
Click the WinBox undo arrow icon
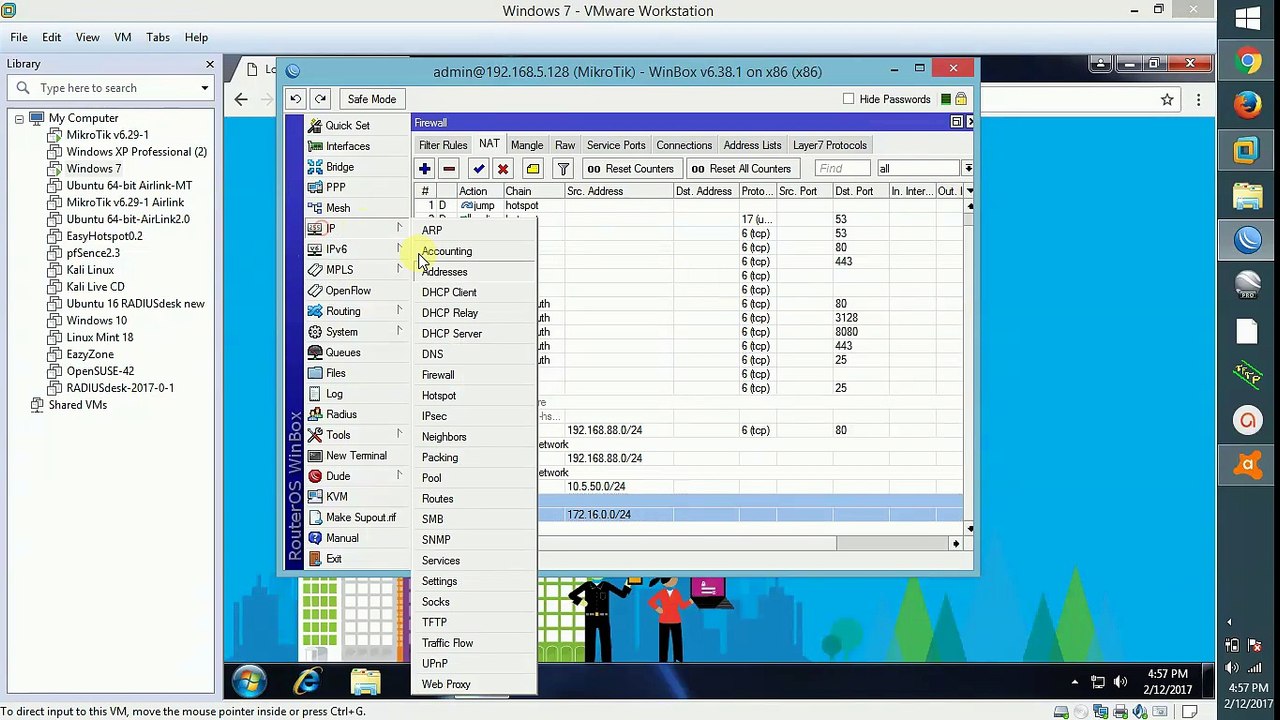pos(296,99)
